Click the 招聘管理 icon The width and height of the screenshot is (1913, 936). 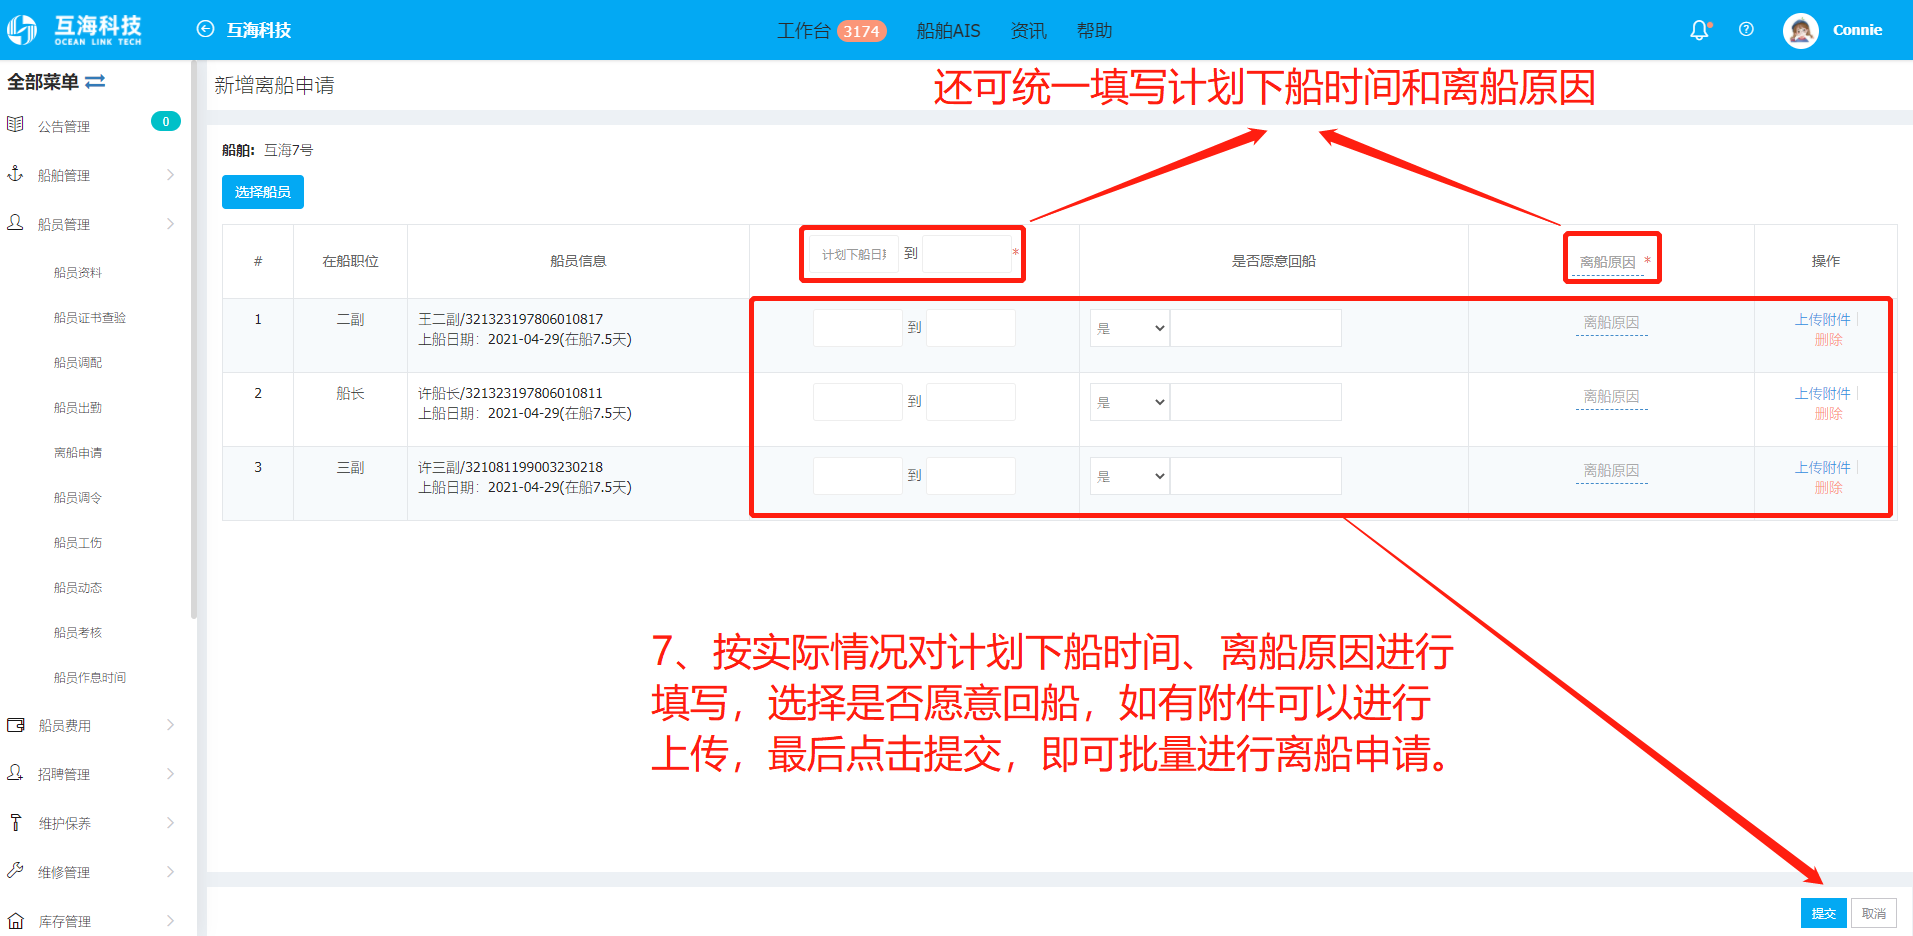pos(15,773)
